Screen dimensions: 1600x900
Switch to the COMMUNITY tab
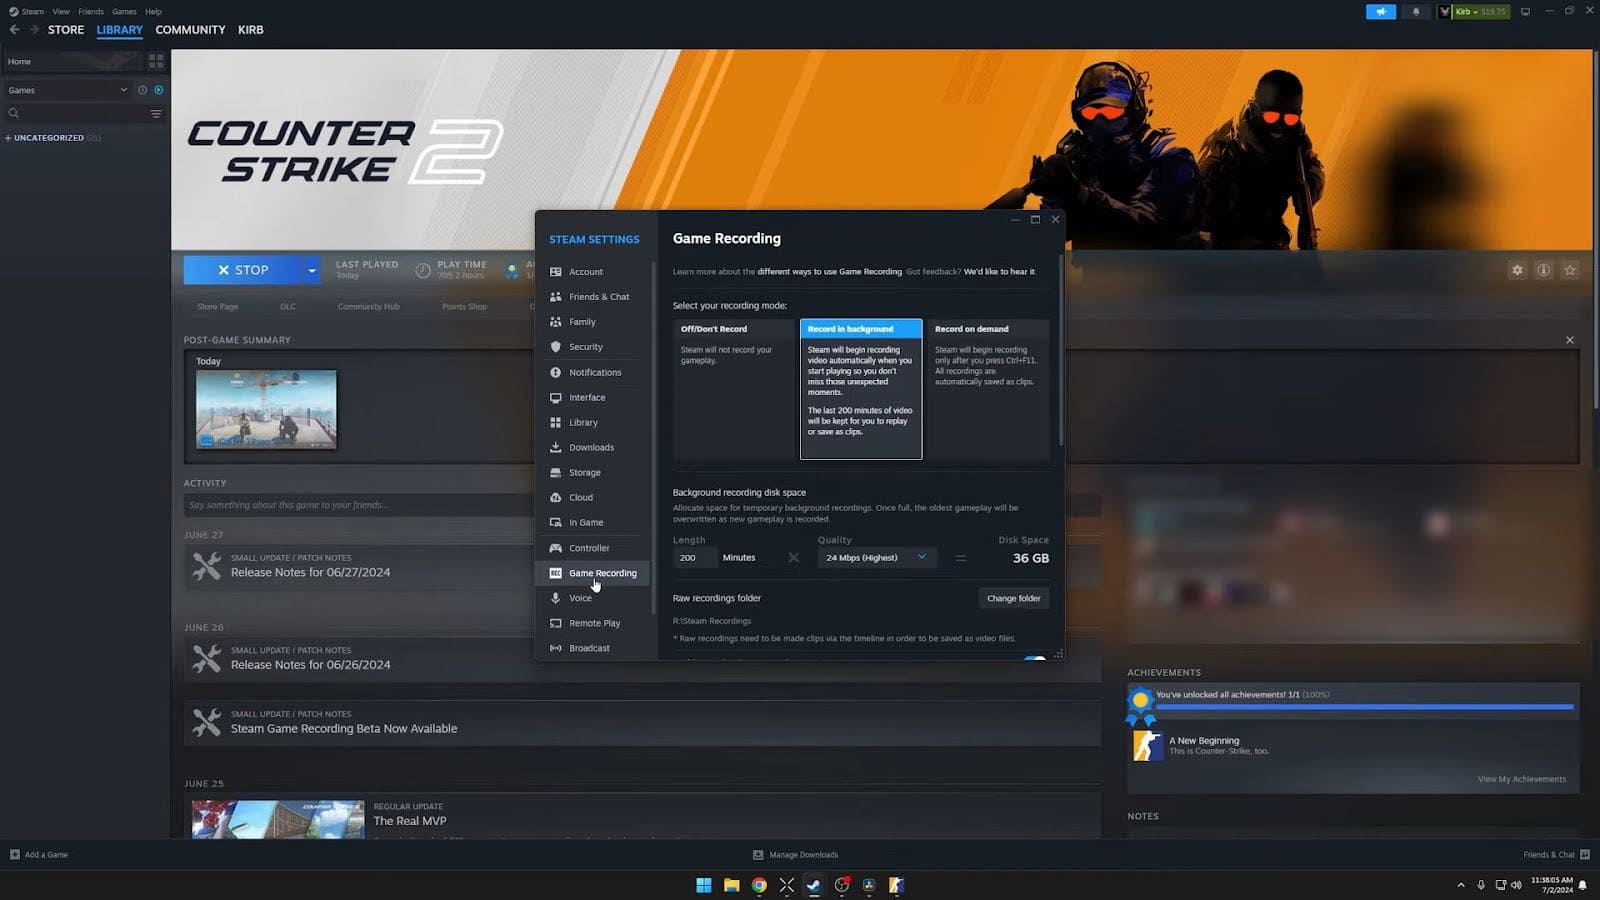pyautogui.click(x=190, y=30)
